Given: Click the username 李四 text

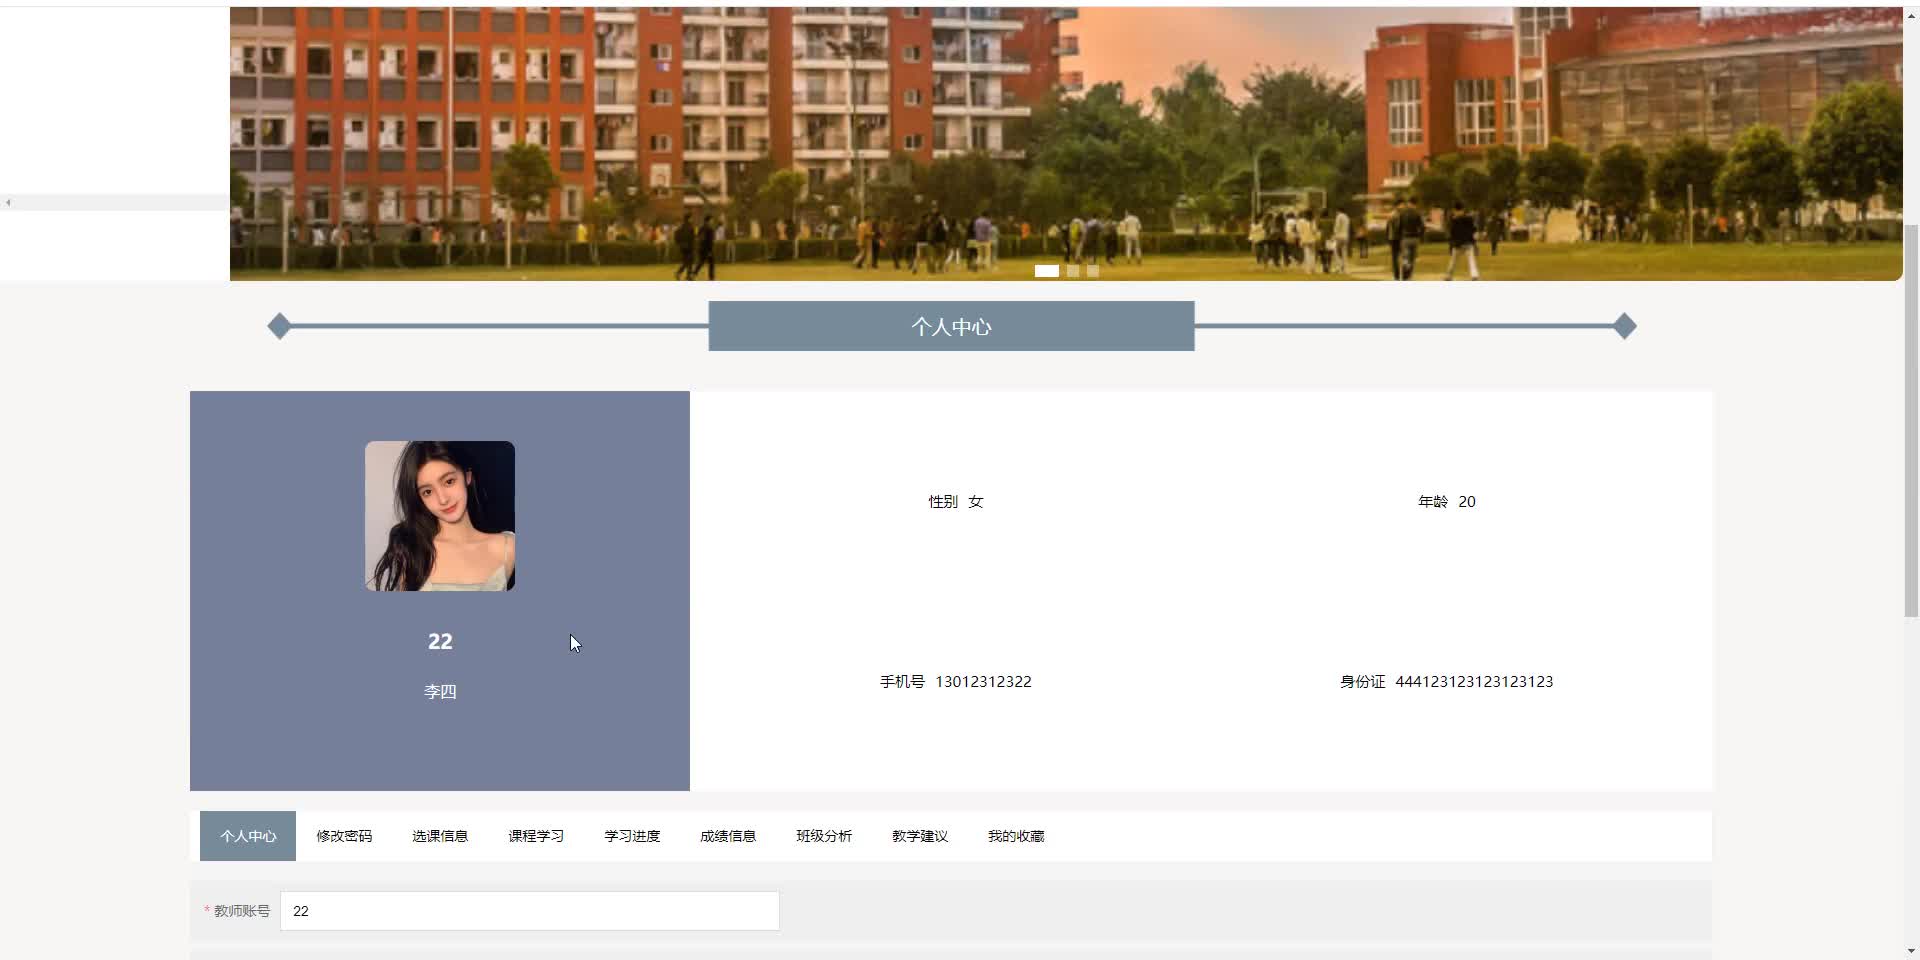Looking at the screenshot, I should point(440,691).
